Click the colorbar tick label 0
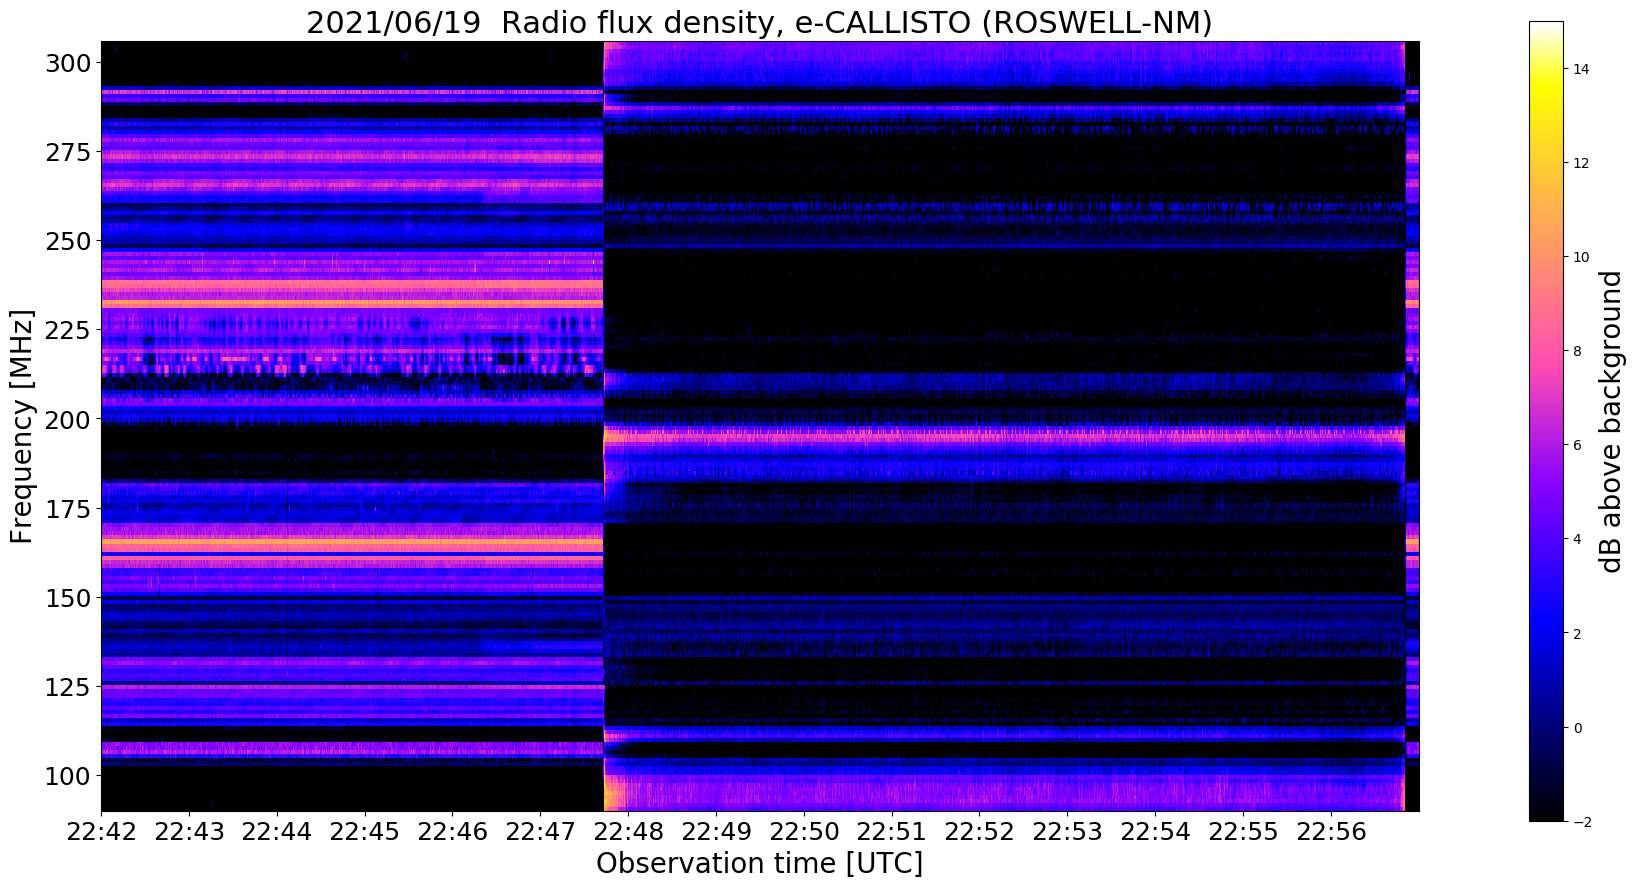 point(1578,728)
